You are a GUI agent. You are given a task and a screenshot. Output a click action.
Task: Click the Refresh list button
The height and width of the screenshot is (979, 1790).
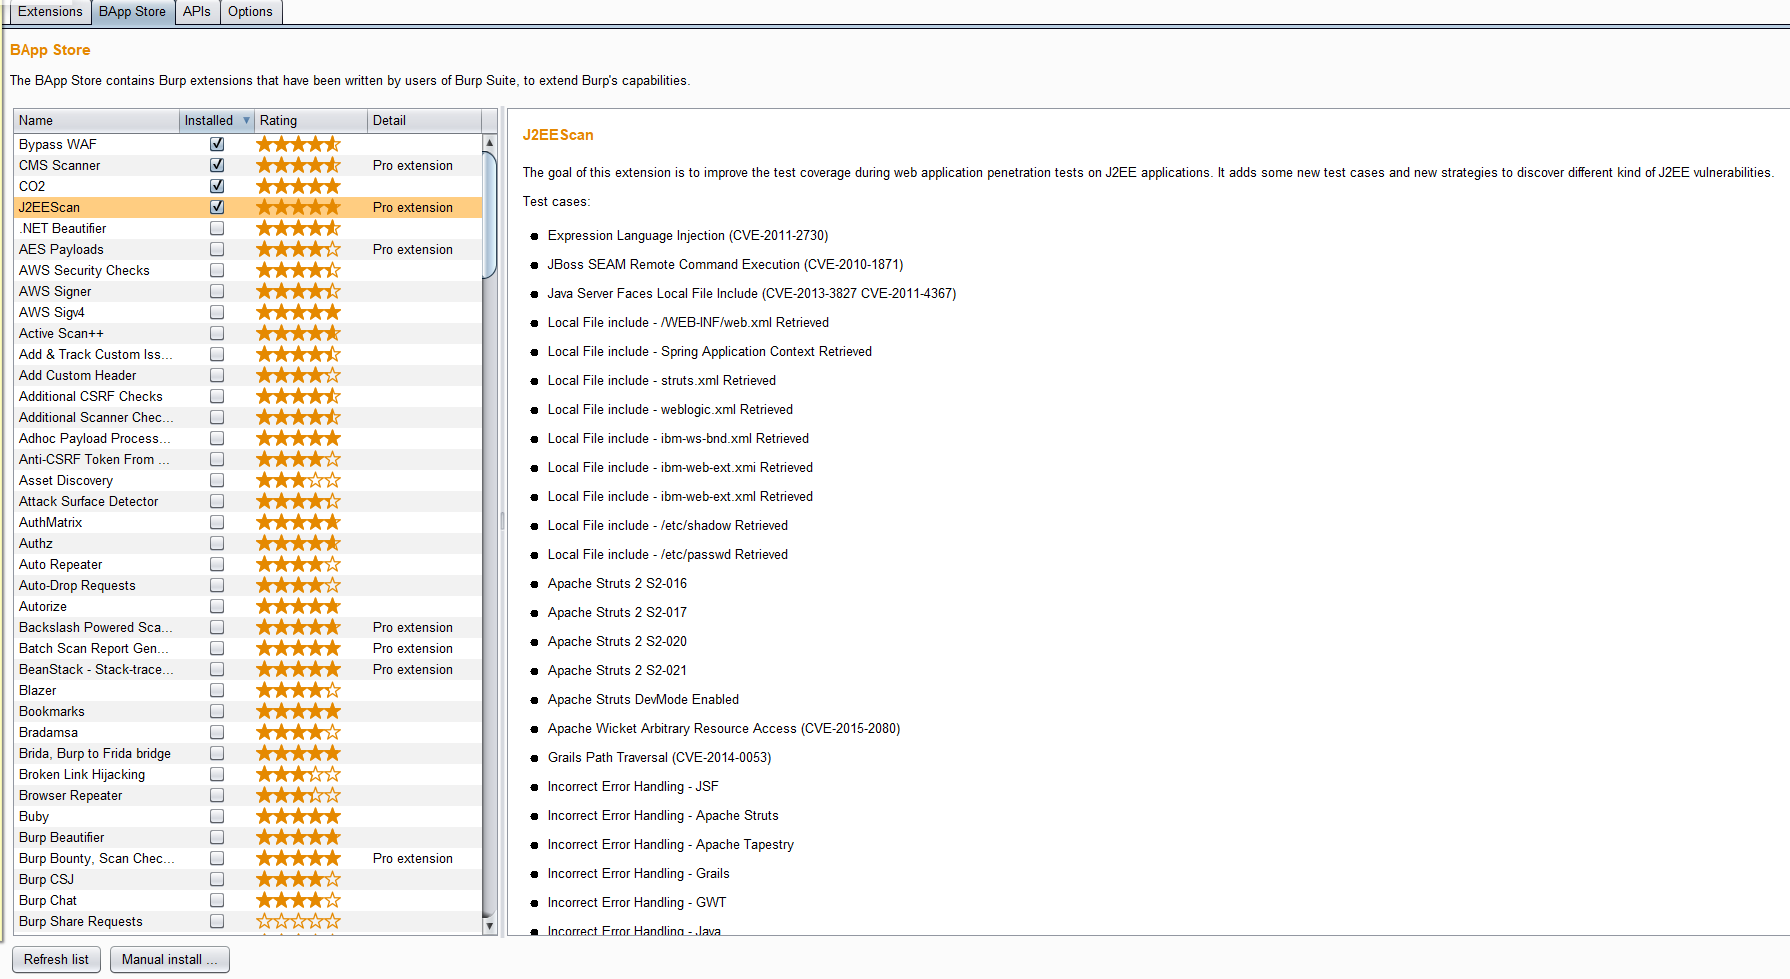point(56,959)
